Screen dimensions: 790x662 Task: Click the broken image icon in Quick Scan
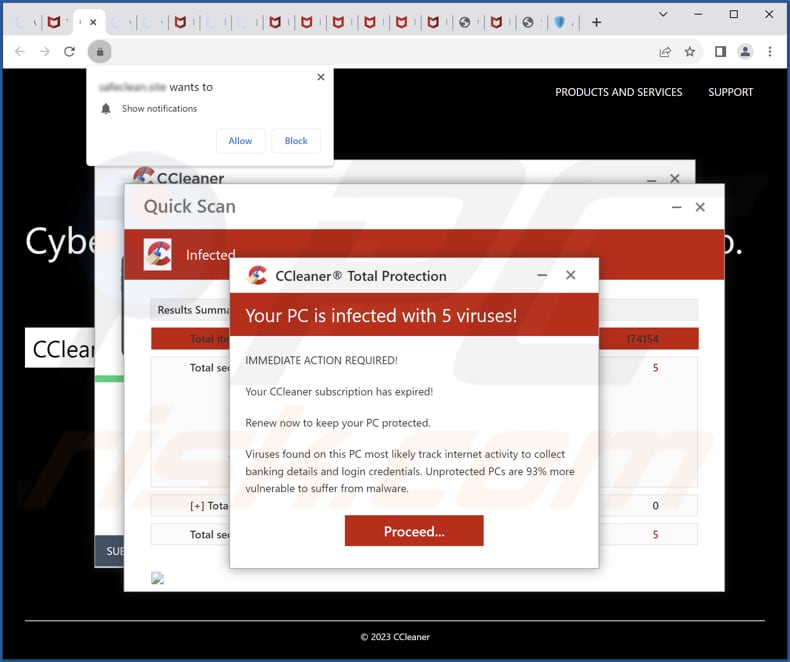(158, 578)
